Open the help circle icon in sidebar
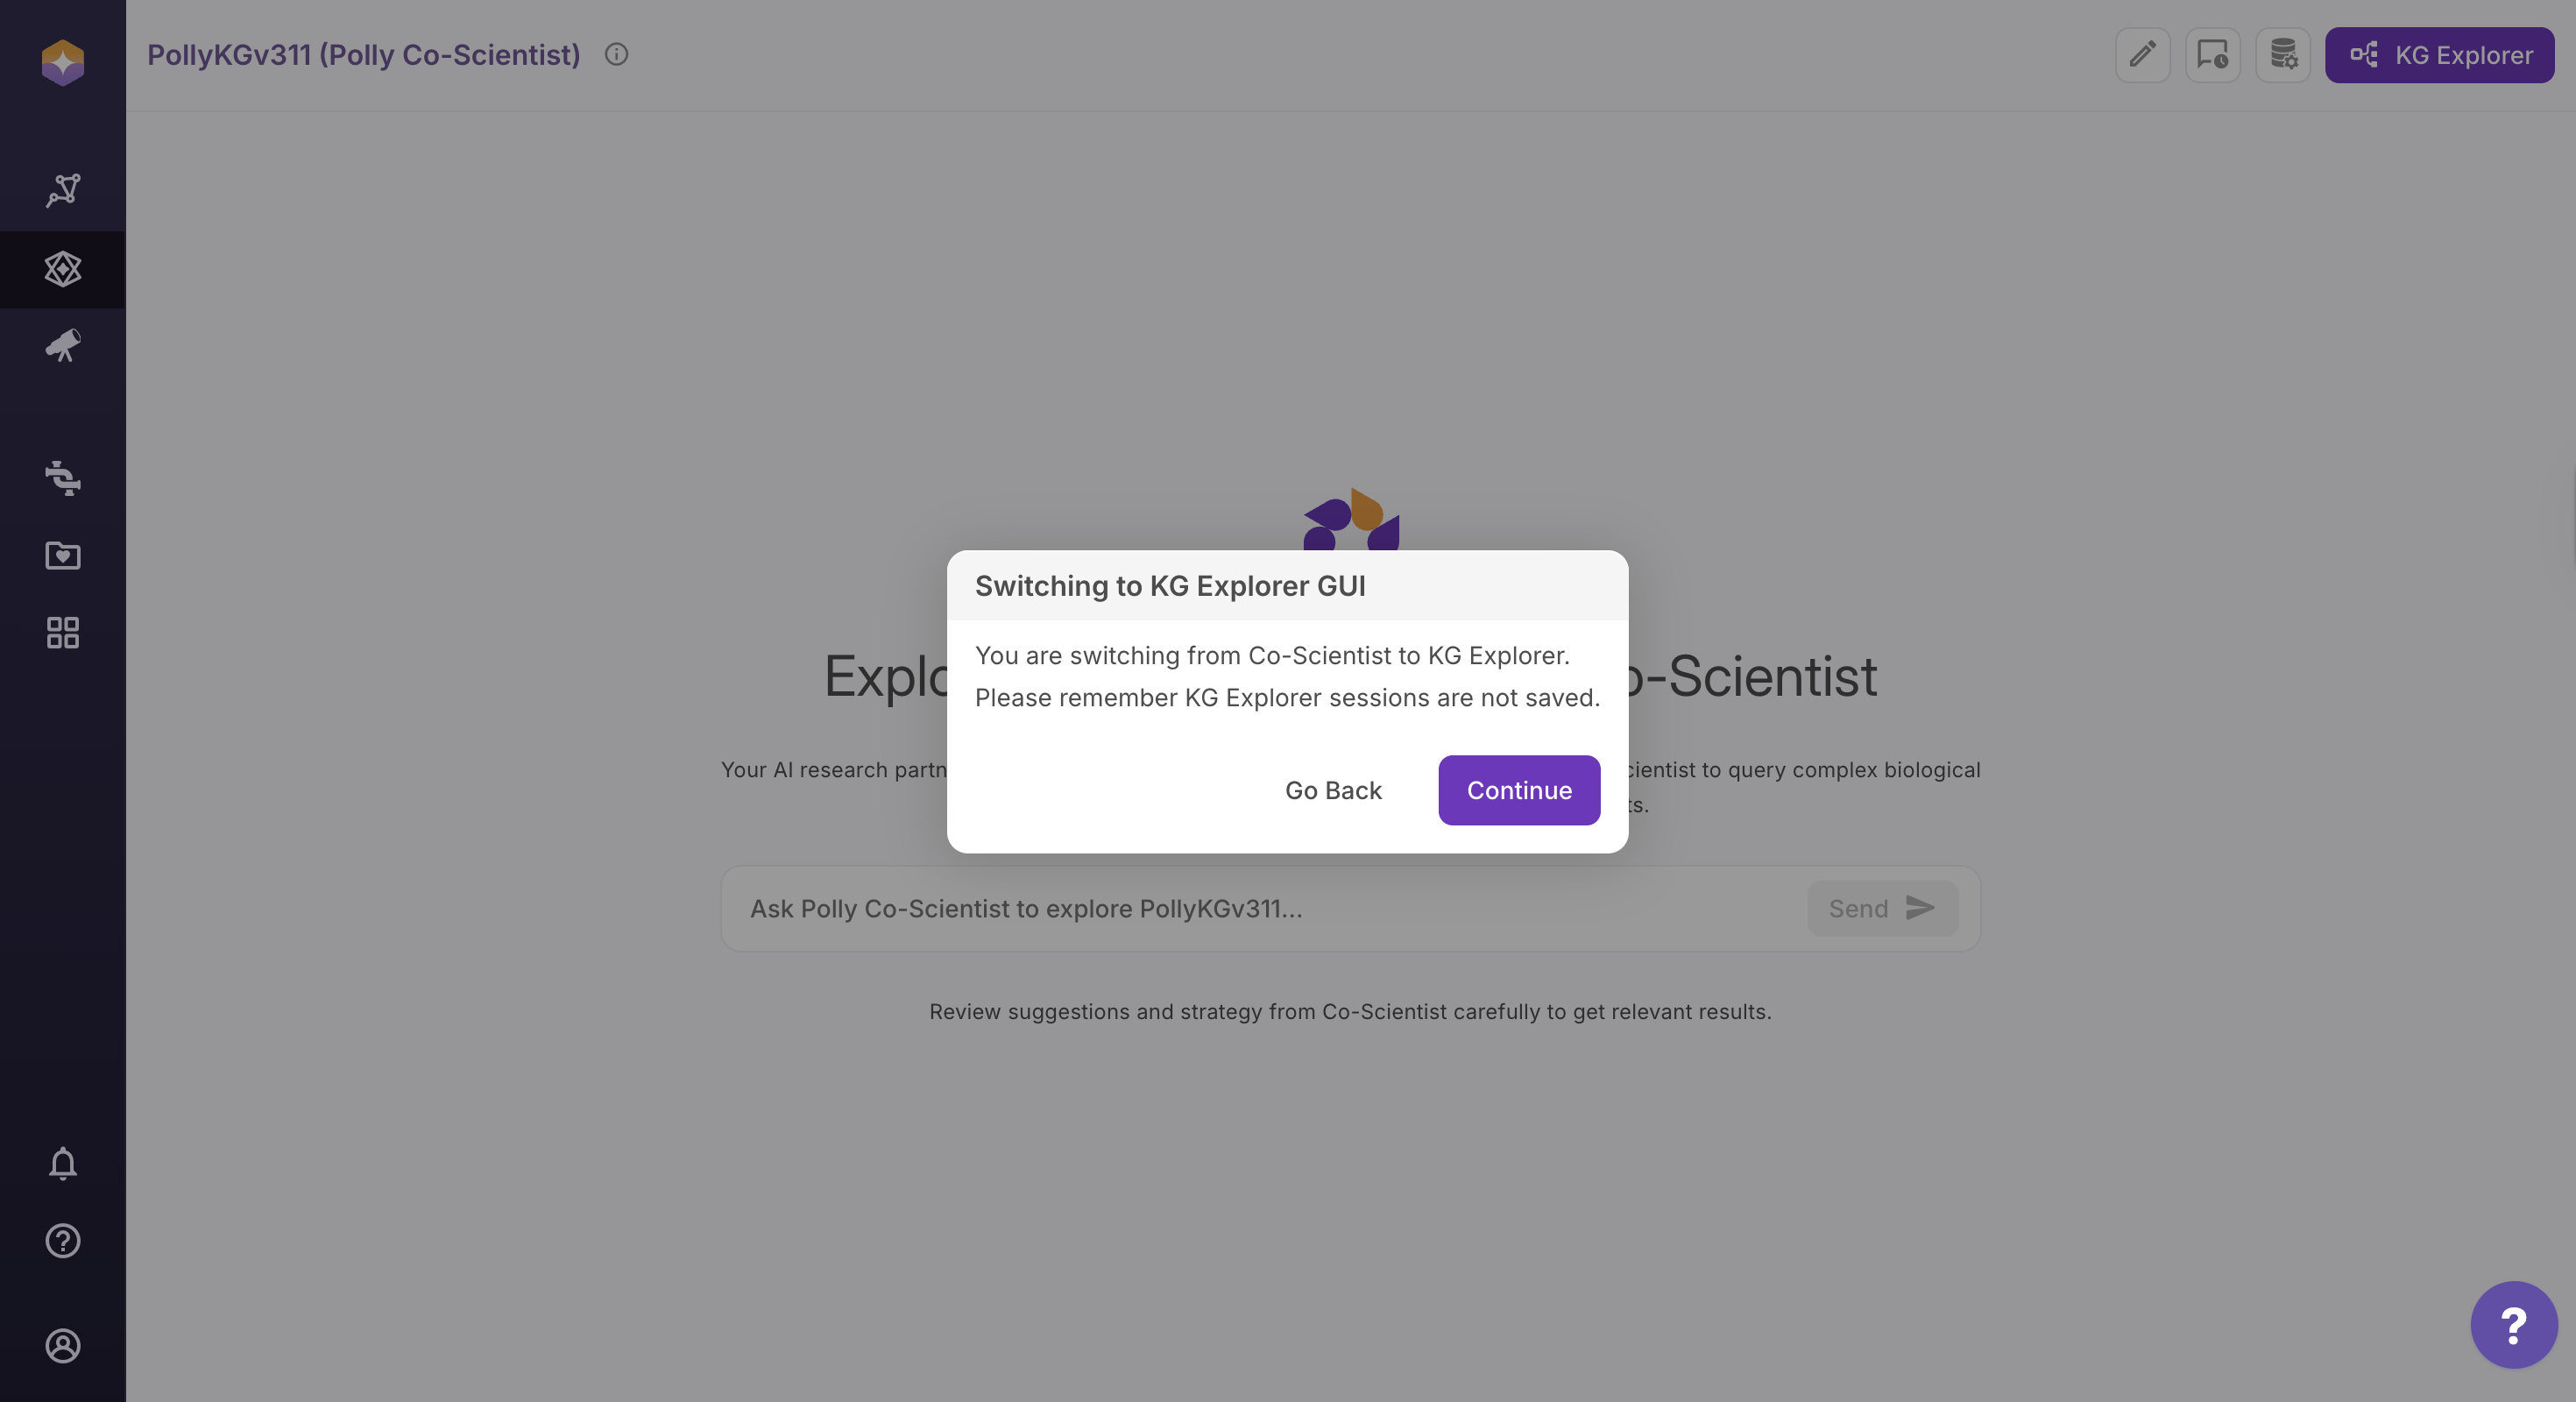 [62, 1241]
